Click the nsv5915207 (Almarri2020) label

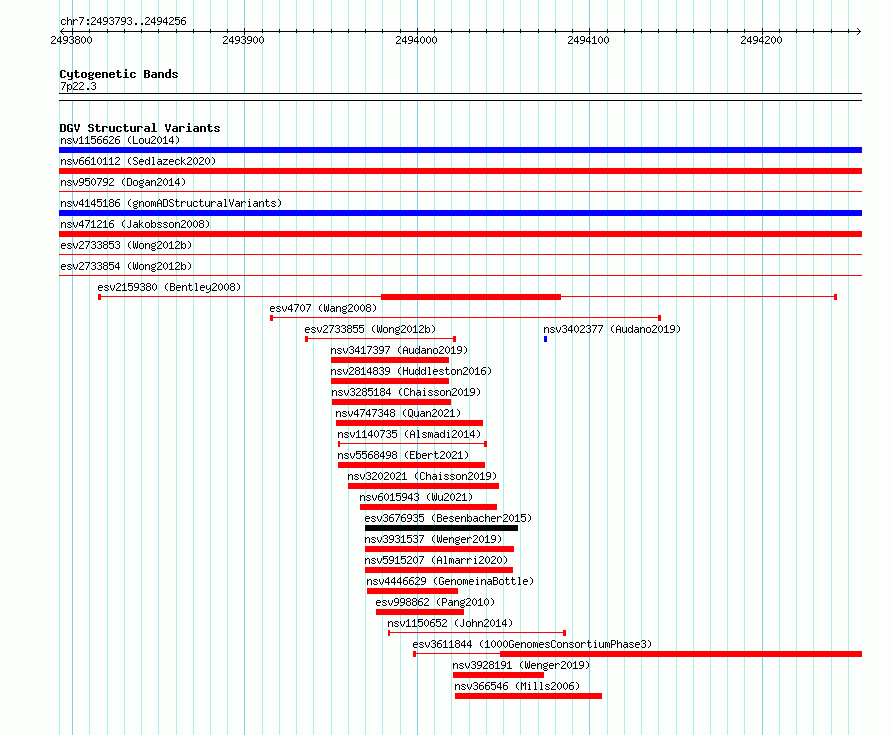436,560
